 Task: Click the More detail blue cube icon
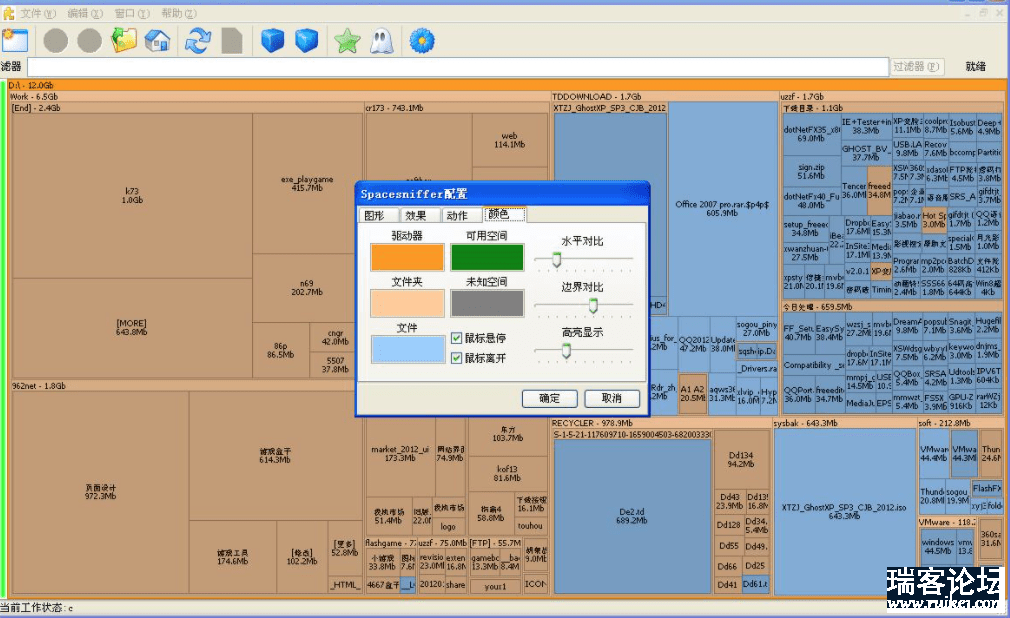click(307, 41)
